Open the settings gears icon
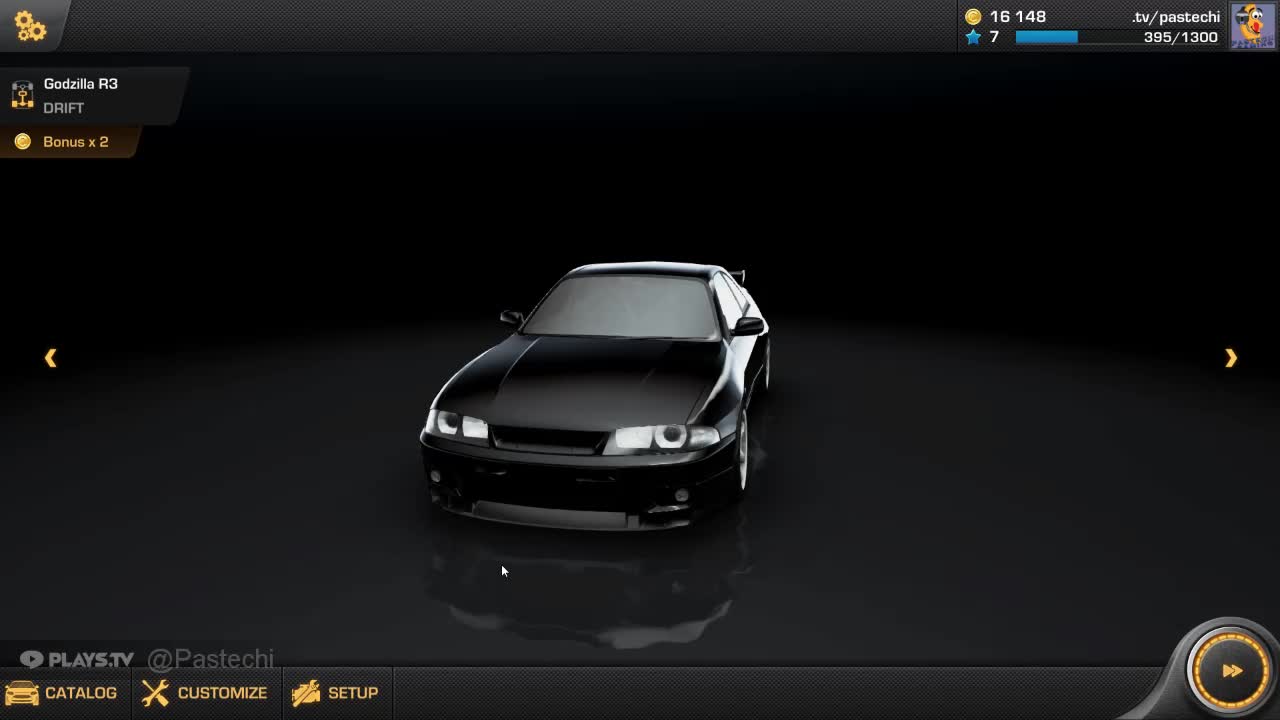The image size is (1280, 720). point(30,27)
